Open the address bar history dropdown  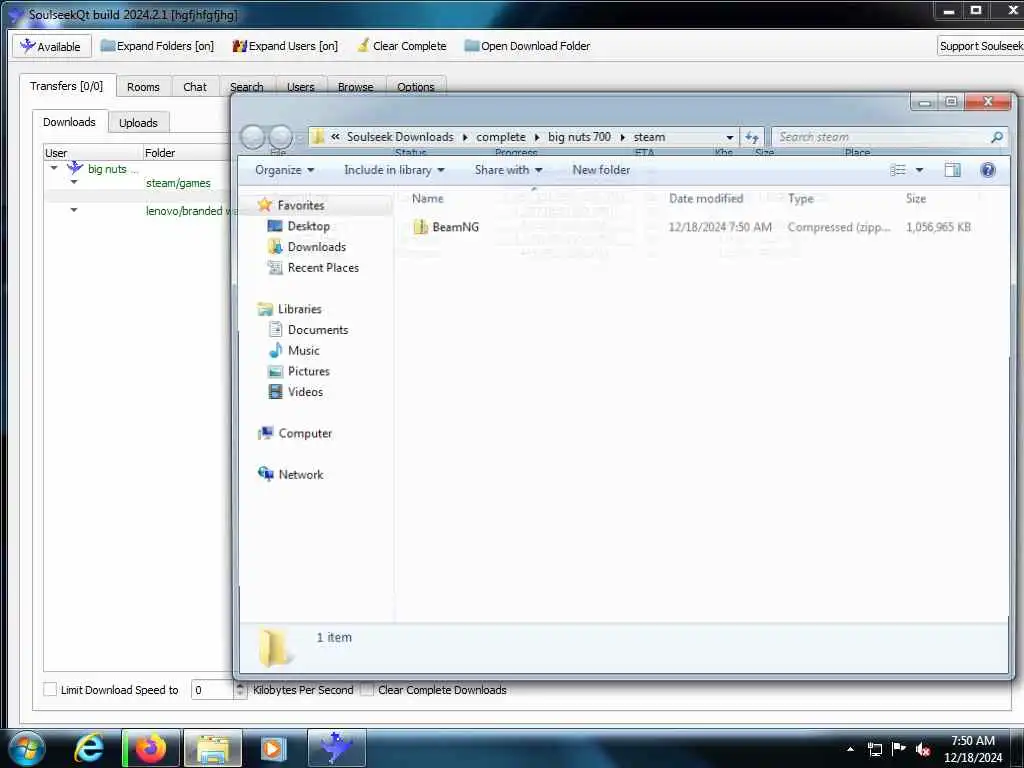[x=729, y=137]
